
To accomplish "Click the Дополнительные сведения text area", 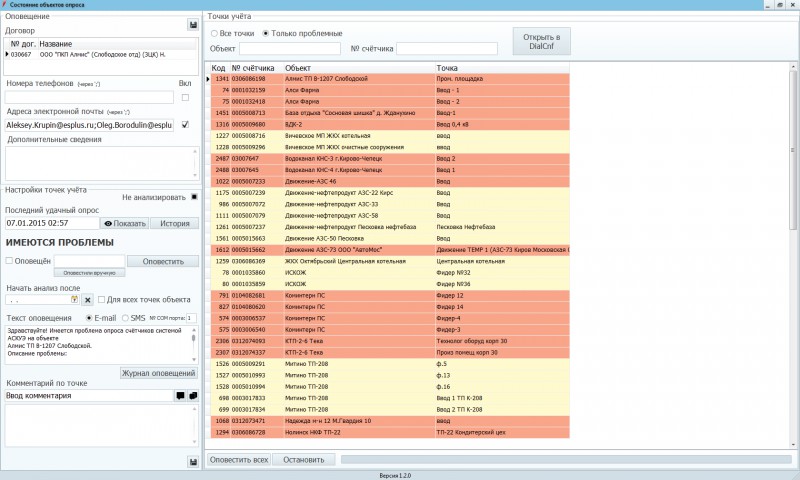I will [102, 163].
